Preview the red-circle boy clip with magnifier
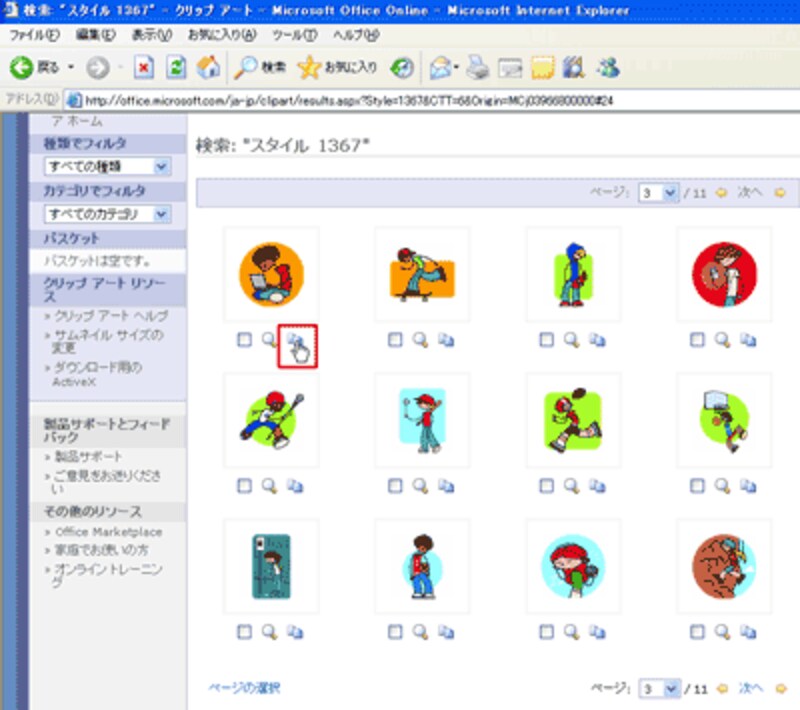The image size is (800, 710). [x=722, y=340]
